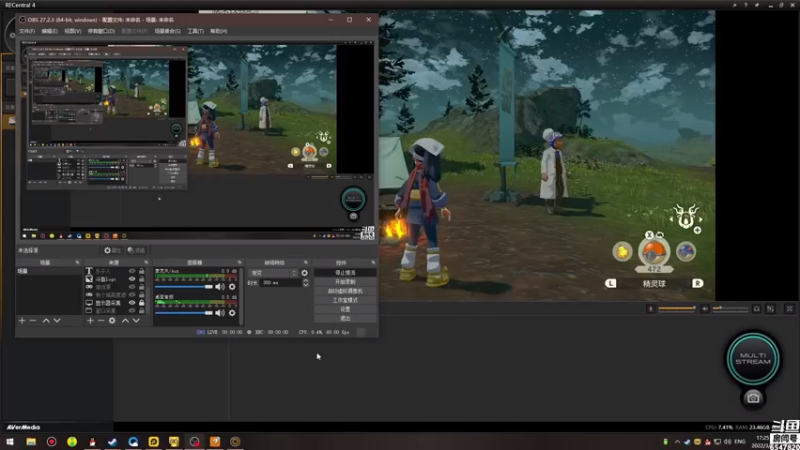Click RECentral Multi Stream button
This screenshot has height=450, width=800.
coord(753,359)
